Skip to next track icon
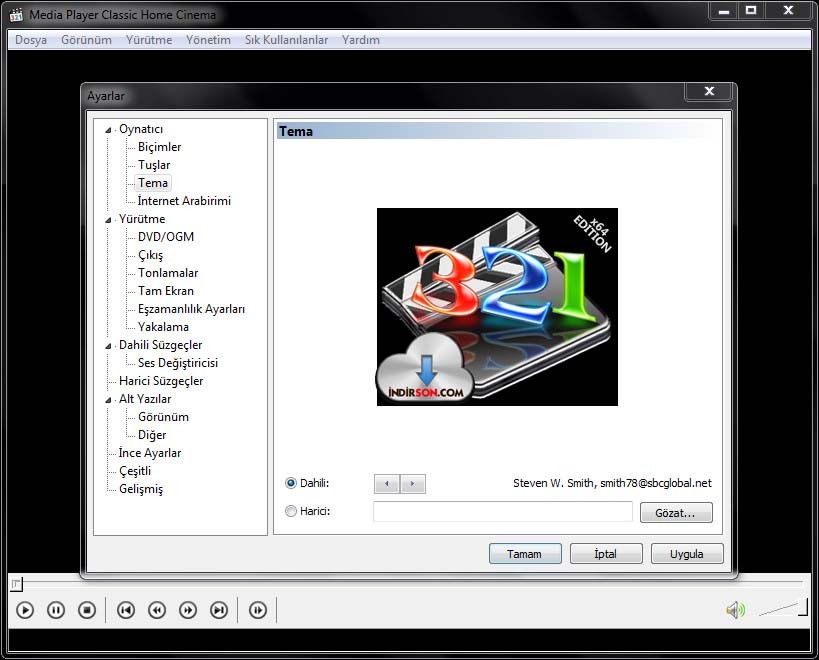The width and height of the screenshot is (819, 660). 219,610
